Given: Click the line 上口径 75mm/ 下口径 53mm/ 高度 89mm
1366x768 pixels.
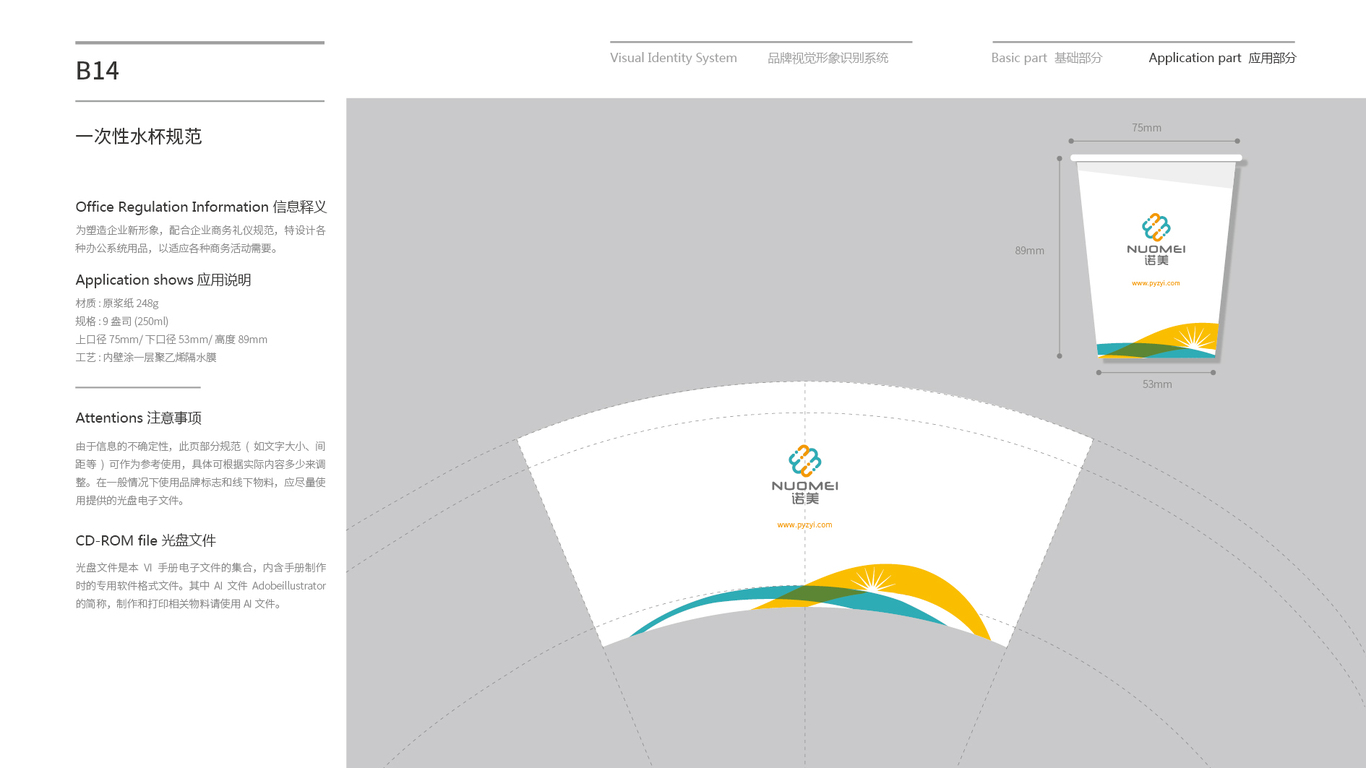Looking at the screenshot, I should point(171,339).
